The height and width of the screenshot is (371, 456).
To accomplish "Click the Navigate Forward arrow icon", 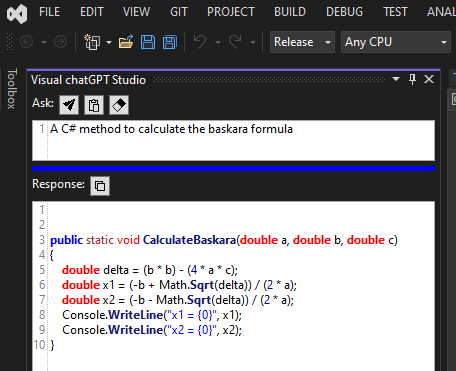I will point(60,42).
